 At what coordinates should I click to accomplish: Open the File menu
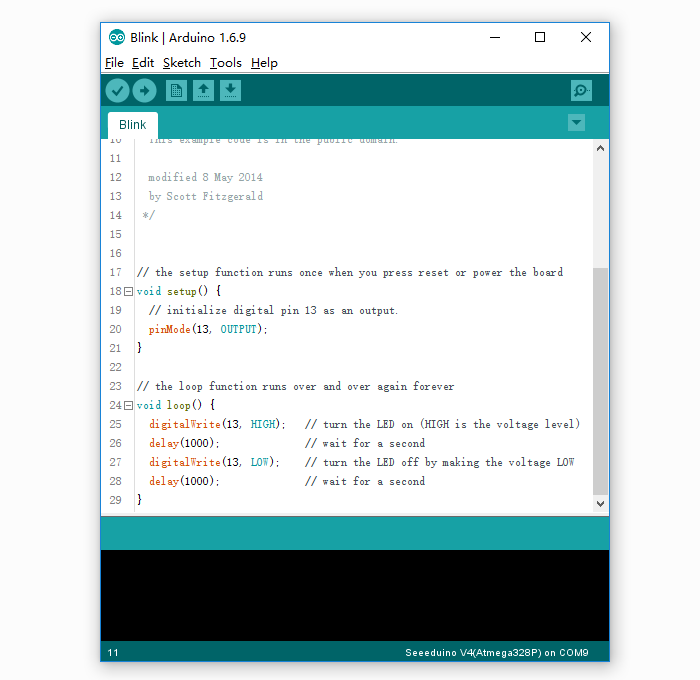114,63
